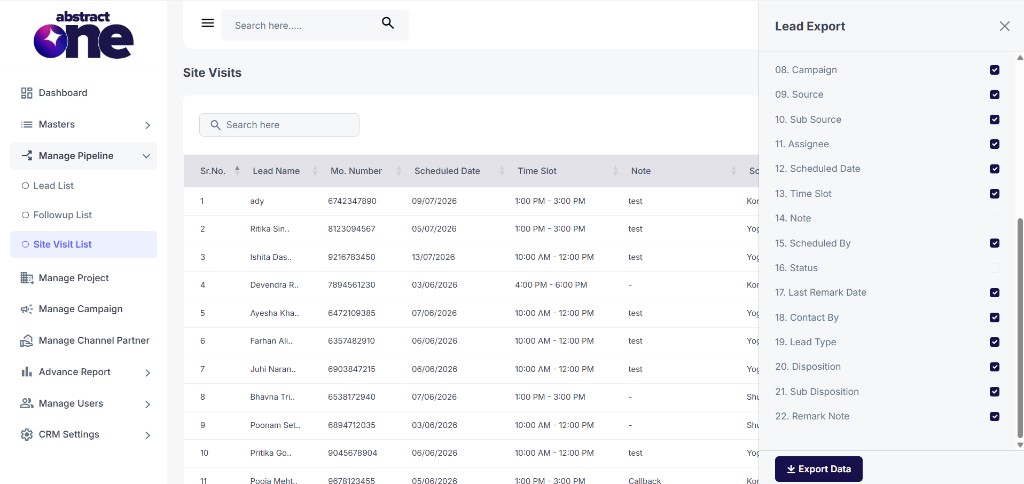Uncheck the 11. Assignee checkbox
The width and height of the screenshot is (1024, 484).
pos(994,144)
